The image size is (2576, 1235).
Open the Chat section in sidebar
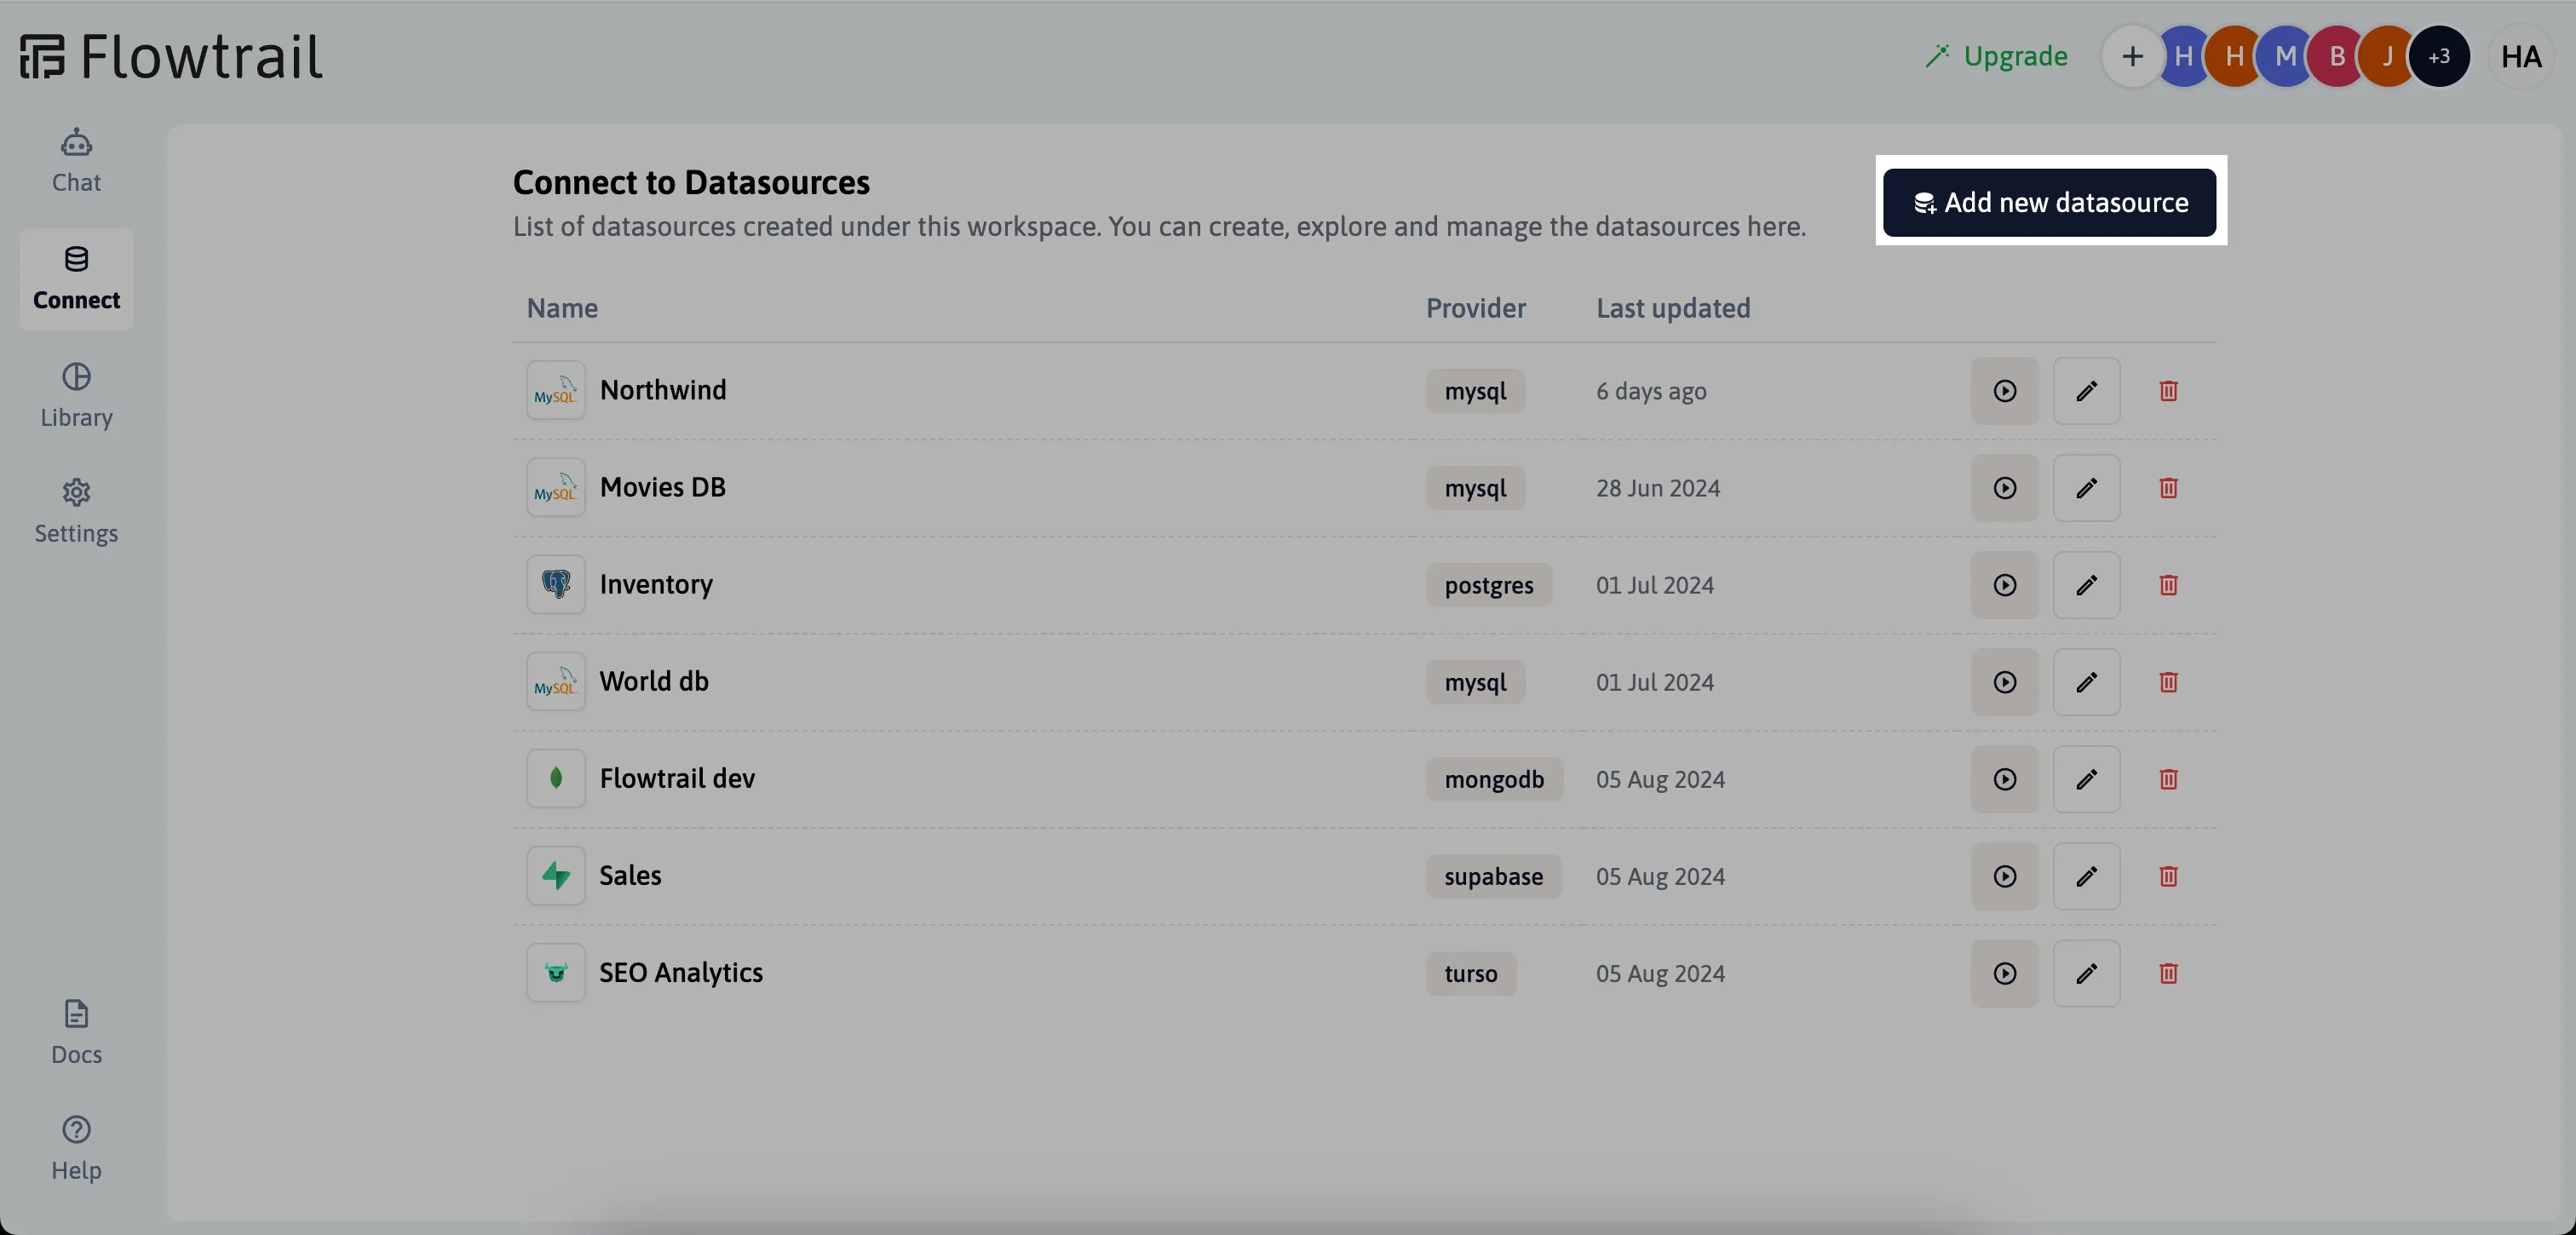76,161
